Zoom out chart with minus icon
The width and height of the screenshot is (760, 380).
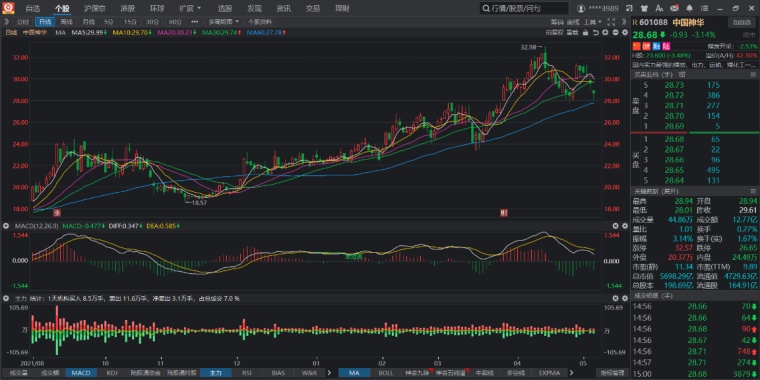[x=616, y=32]
